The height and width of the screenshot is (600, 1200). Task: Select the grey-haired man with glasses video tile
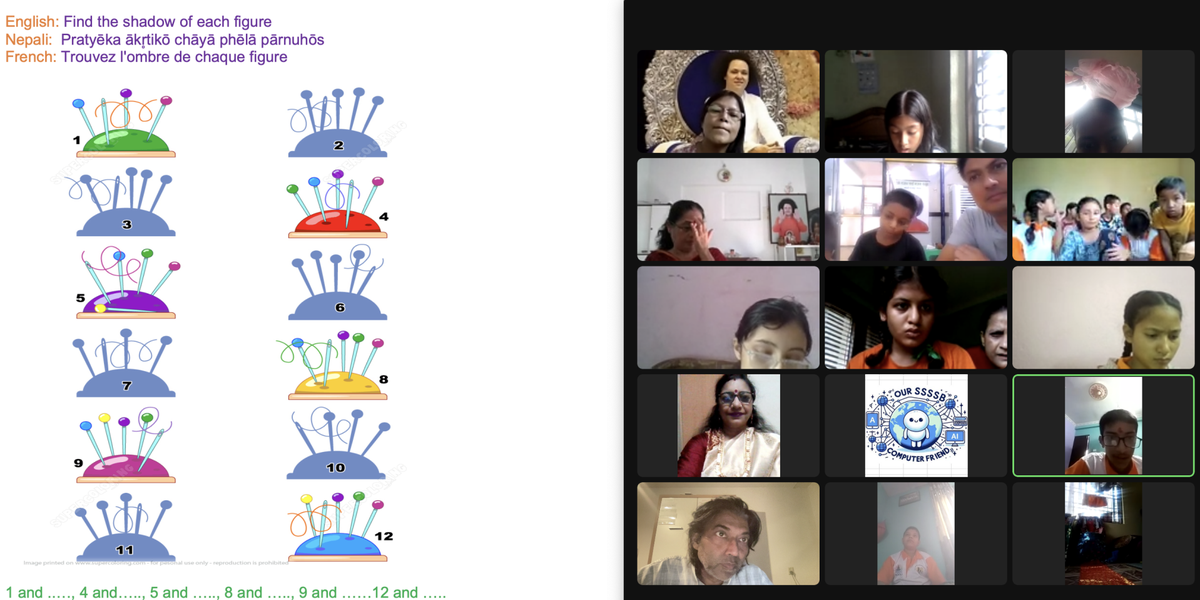(728, 533)
